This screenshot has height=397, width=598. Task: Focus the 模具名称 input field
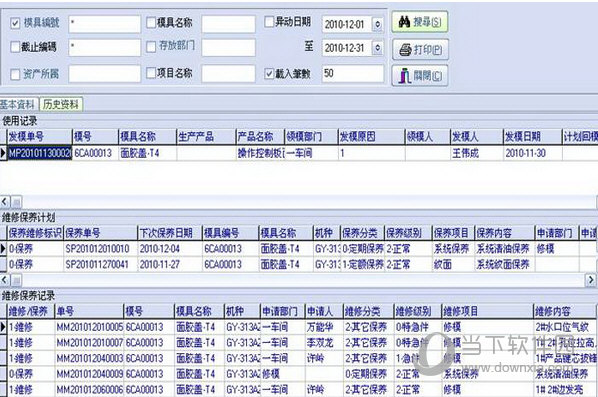coord(228,24)
